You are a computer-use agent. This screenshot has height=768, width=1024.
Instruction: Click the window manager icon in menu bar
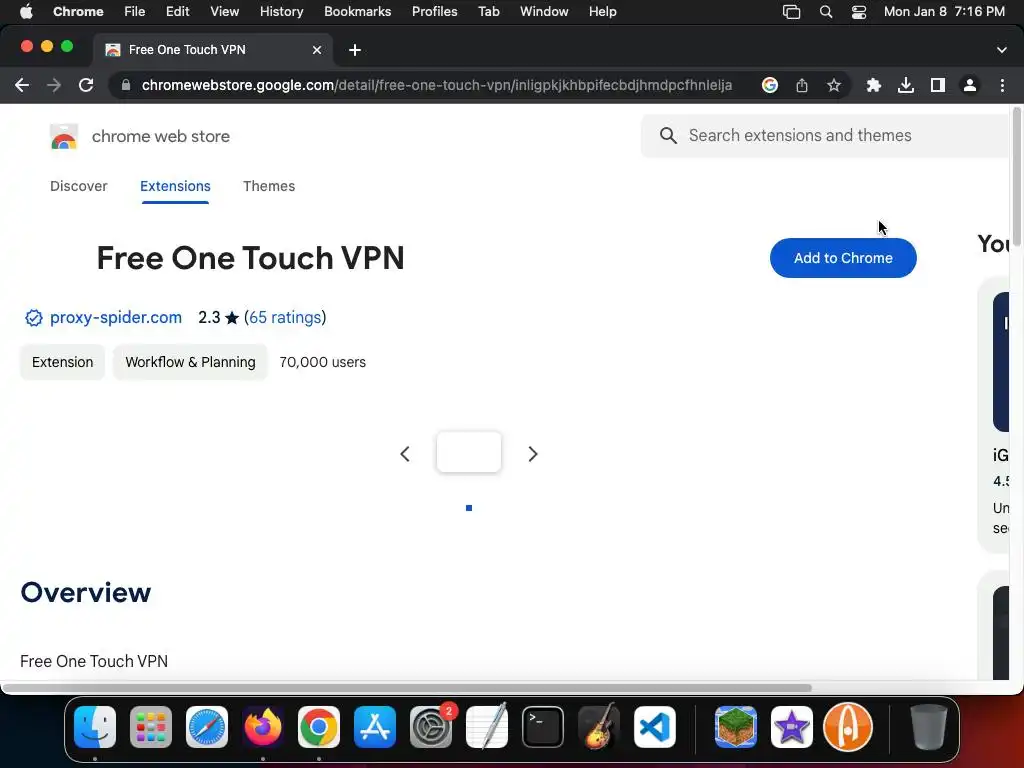tap(792, 12)
